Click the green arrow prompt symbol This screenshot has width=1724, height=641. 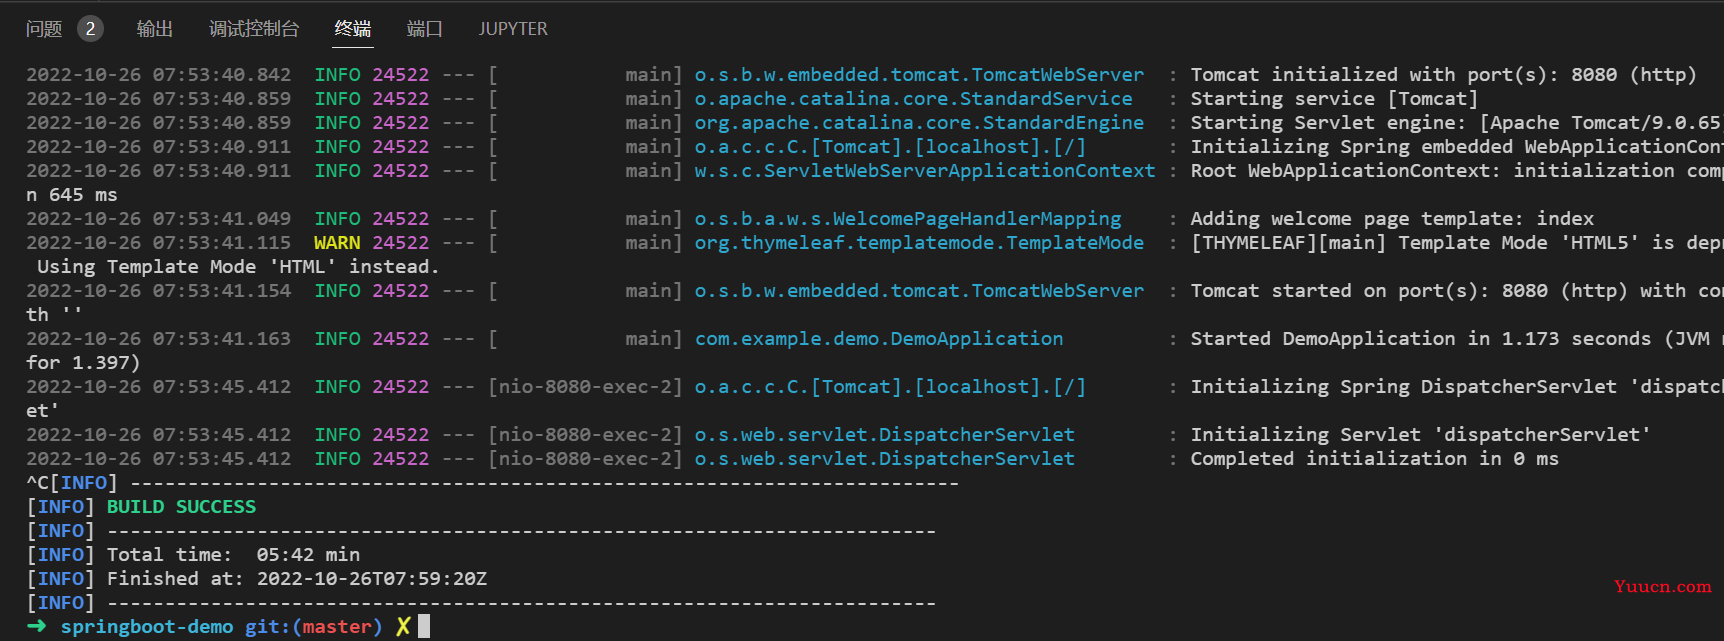click(36, 626)
